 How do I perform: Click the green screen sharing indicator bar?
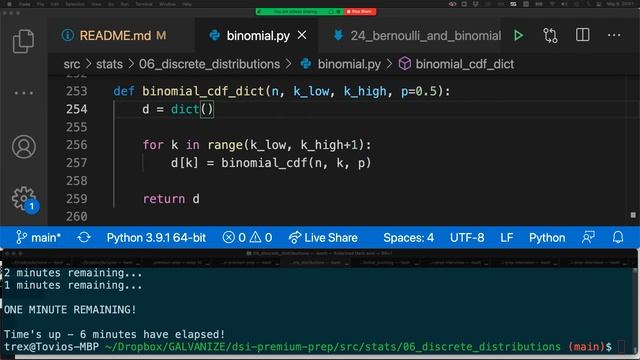300,11
